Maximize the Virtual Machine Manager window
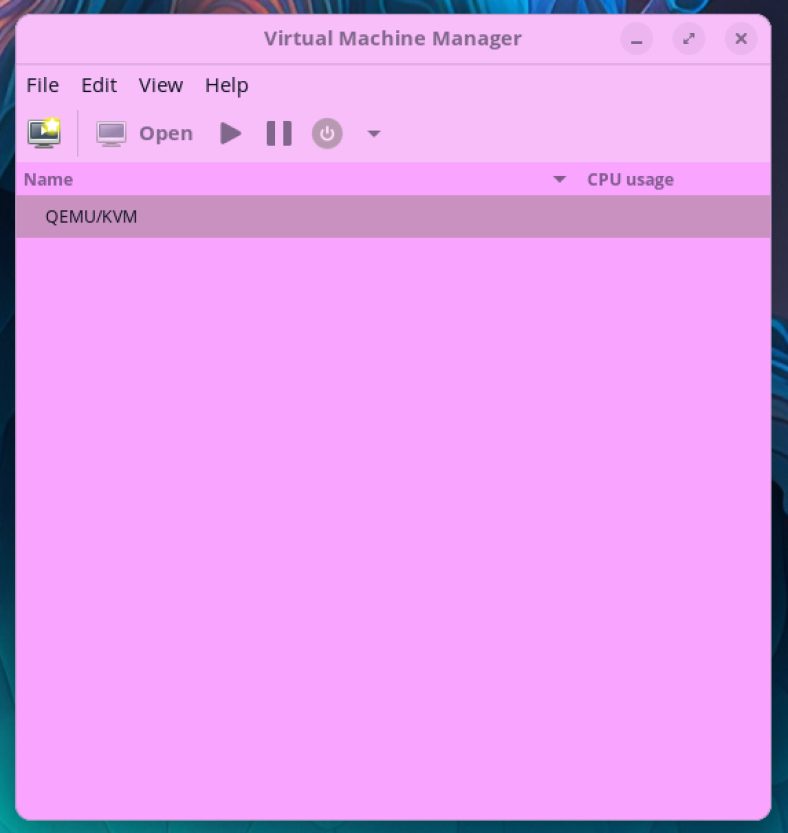Screen dimensions: 788x833 click(x=688, y=39)
